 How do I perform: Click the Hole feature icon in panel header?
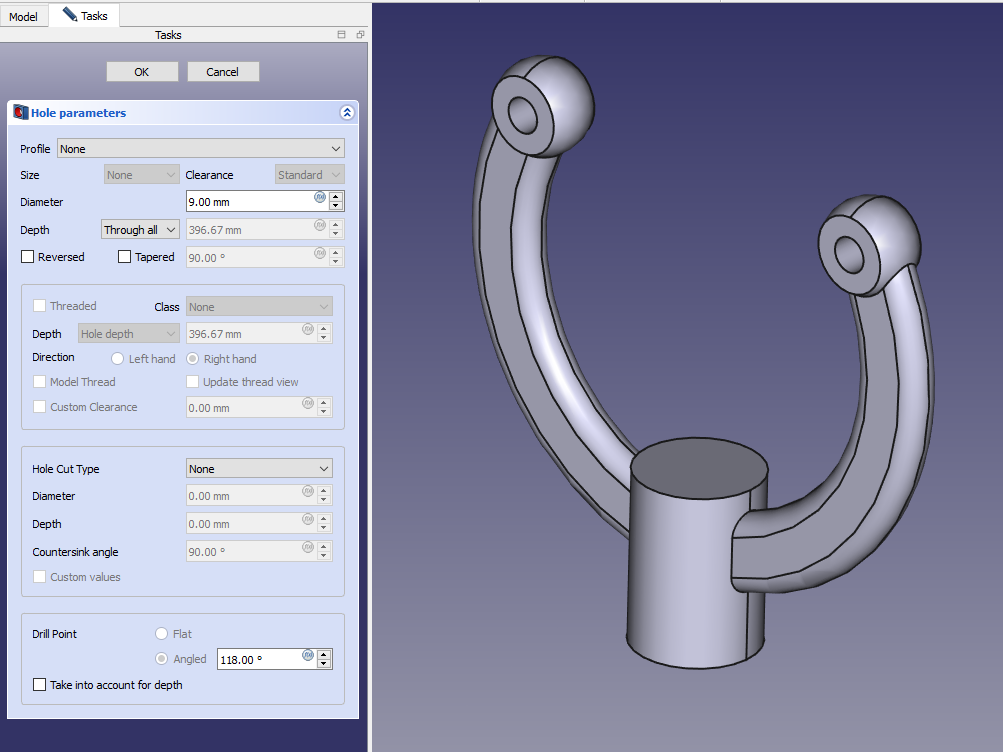pyautogui.click(x=20, y=113)
